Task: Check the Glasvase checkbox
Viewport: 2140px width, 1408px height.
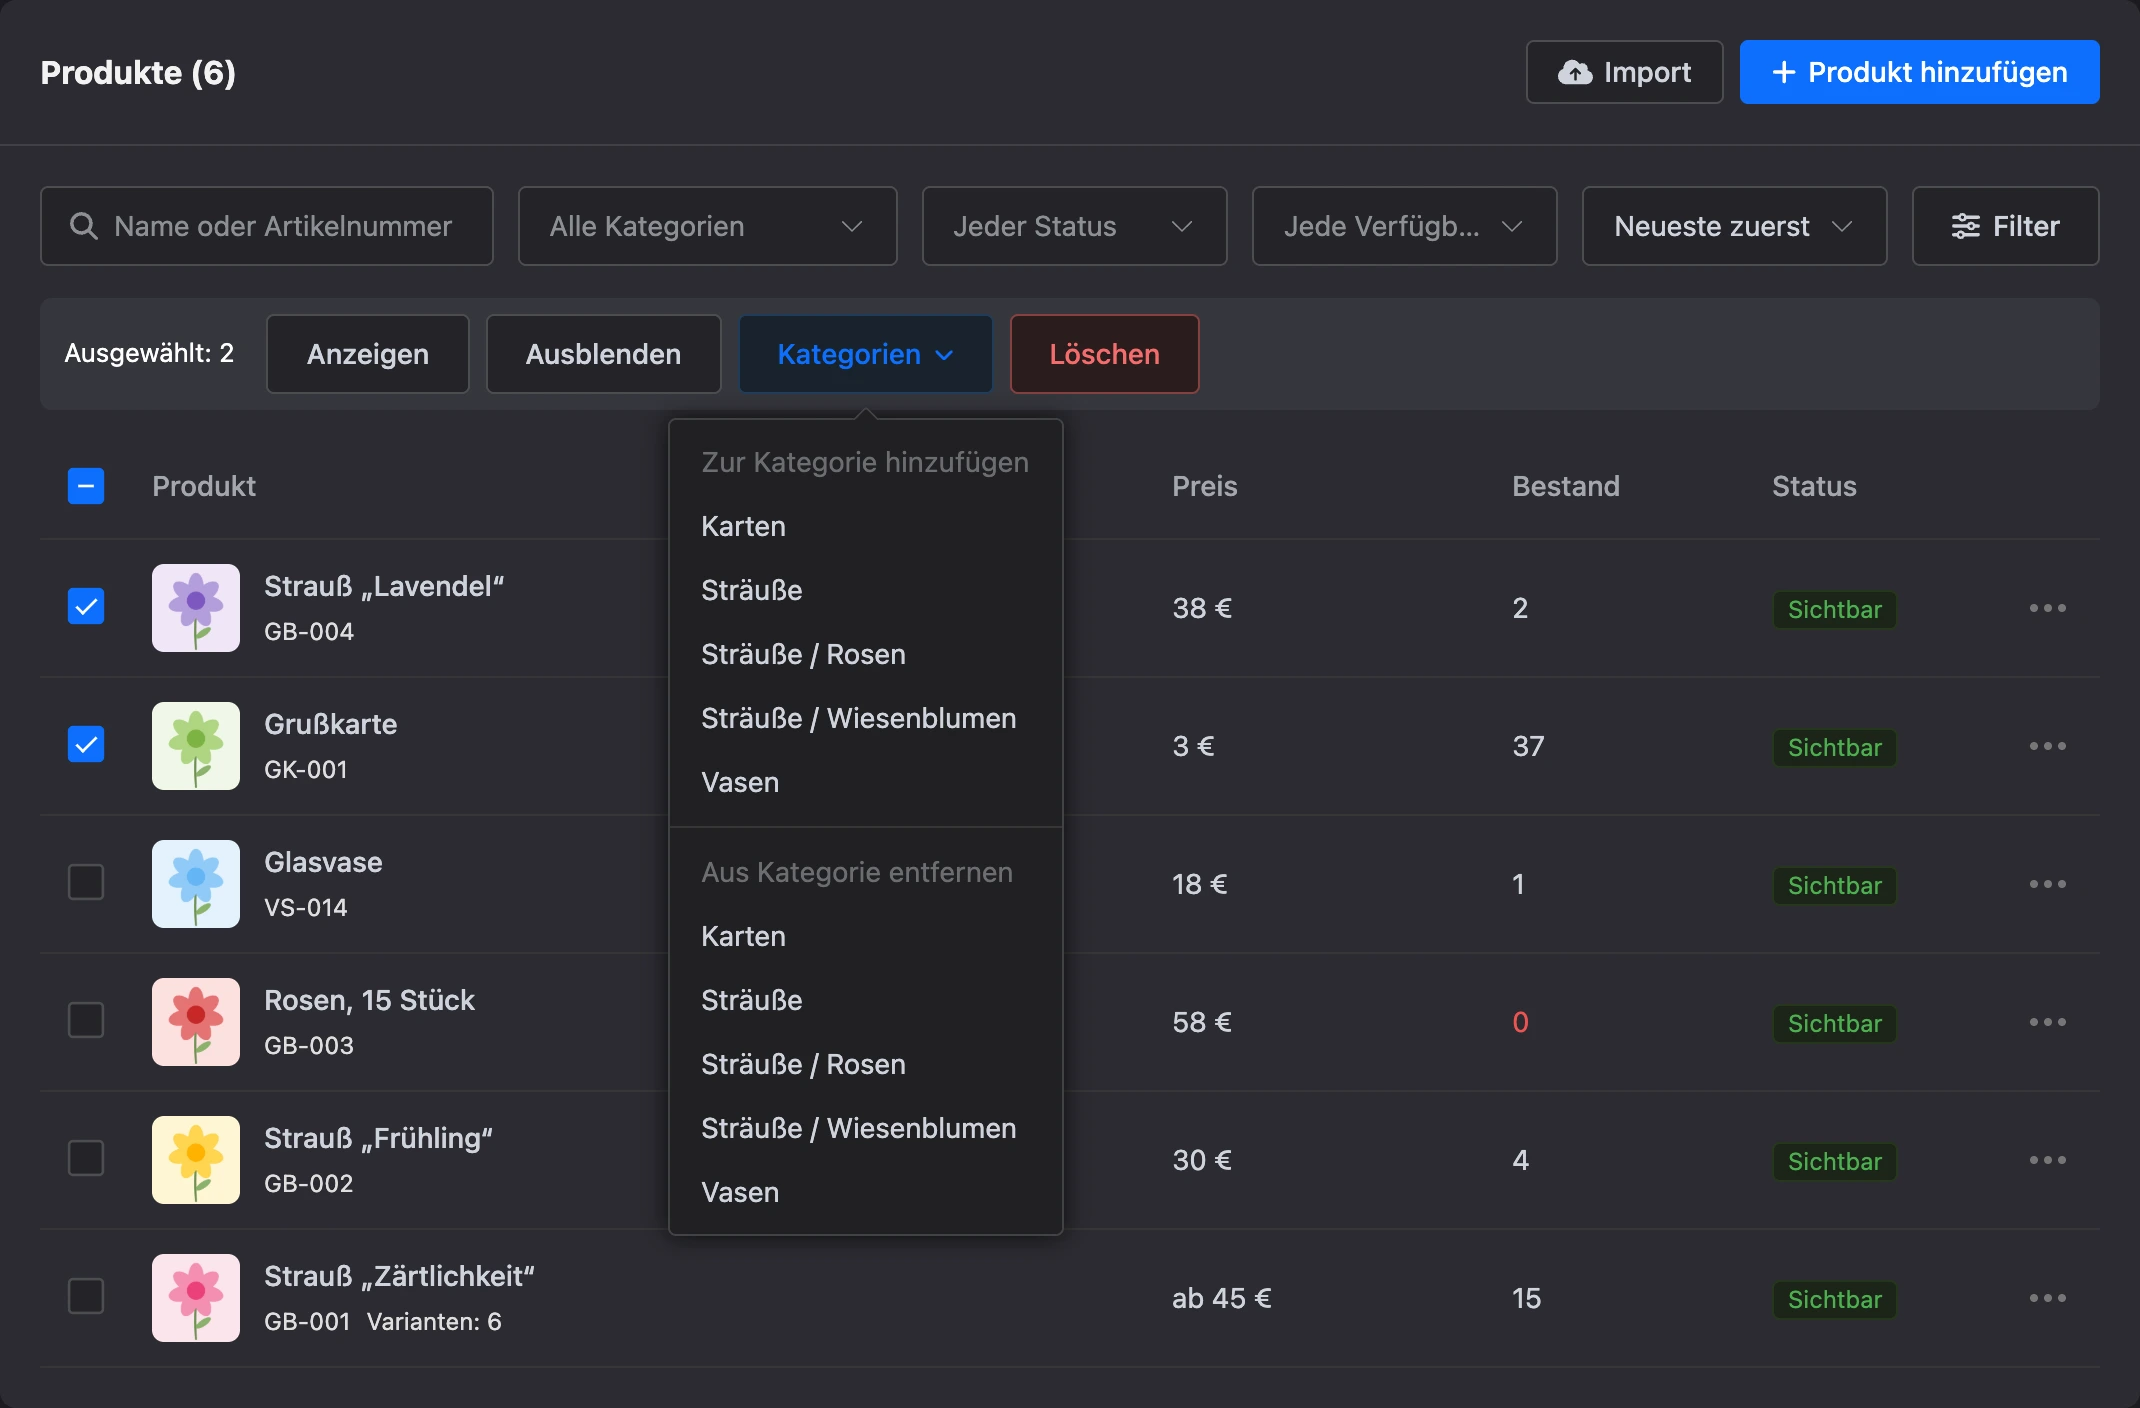Action: tap(86, 882)
